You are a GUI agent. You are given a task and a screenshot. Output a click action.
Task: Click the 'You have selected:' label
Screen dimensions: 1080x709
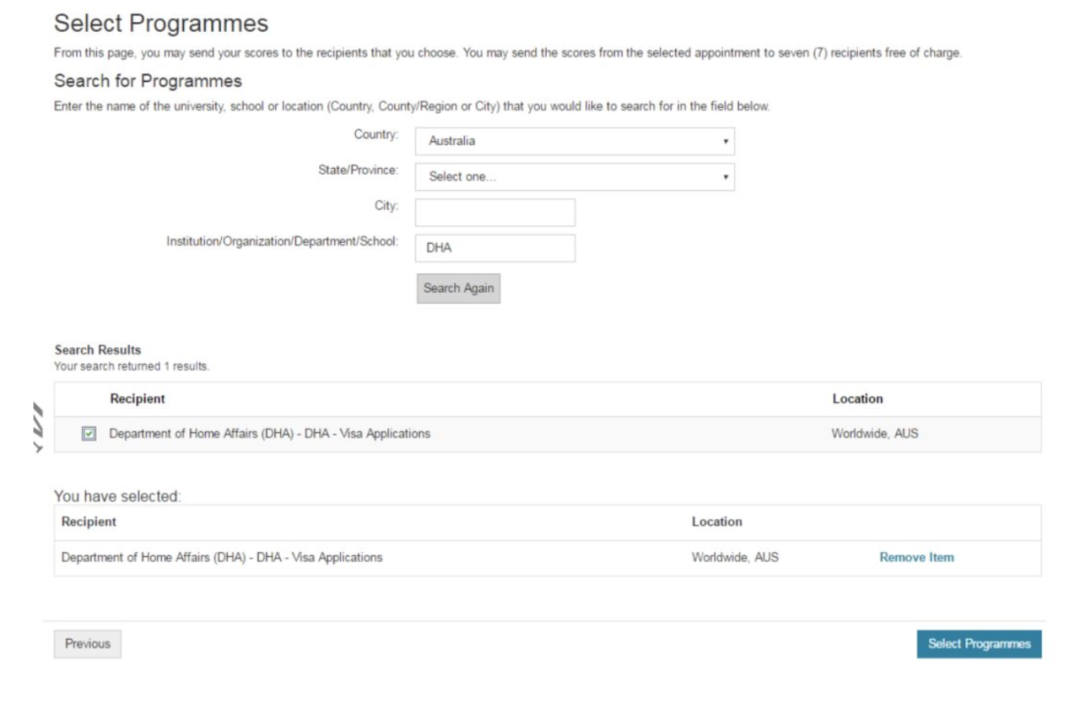(117, 496)
